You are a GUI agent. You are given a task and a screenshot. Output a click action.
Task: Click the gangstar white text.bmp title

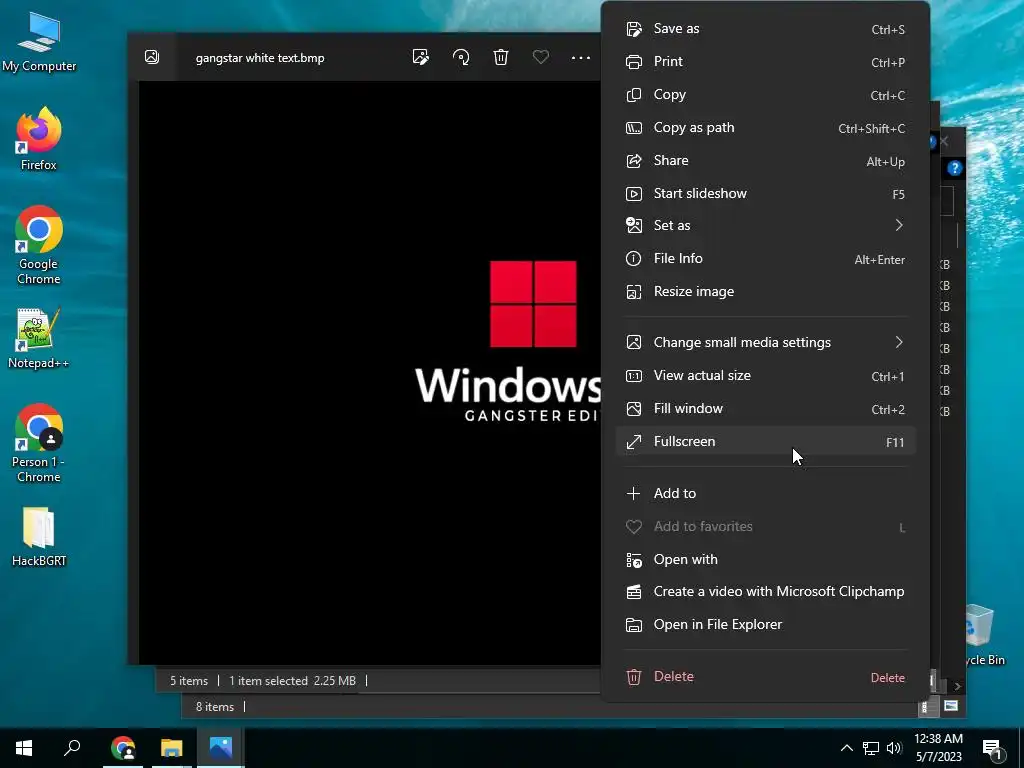point(260,58)
